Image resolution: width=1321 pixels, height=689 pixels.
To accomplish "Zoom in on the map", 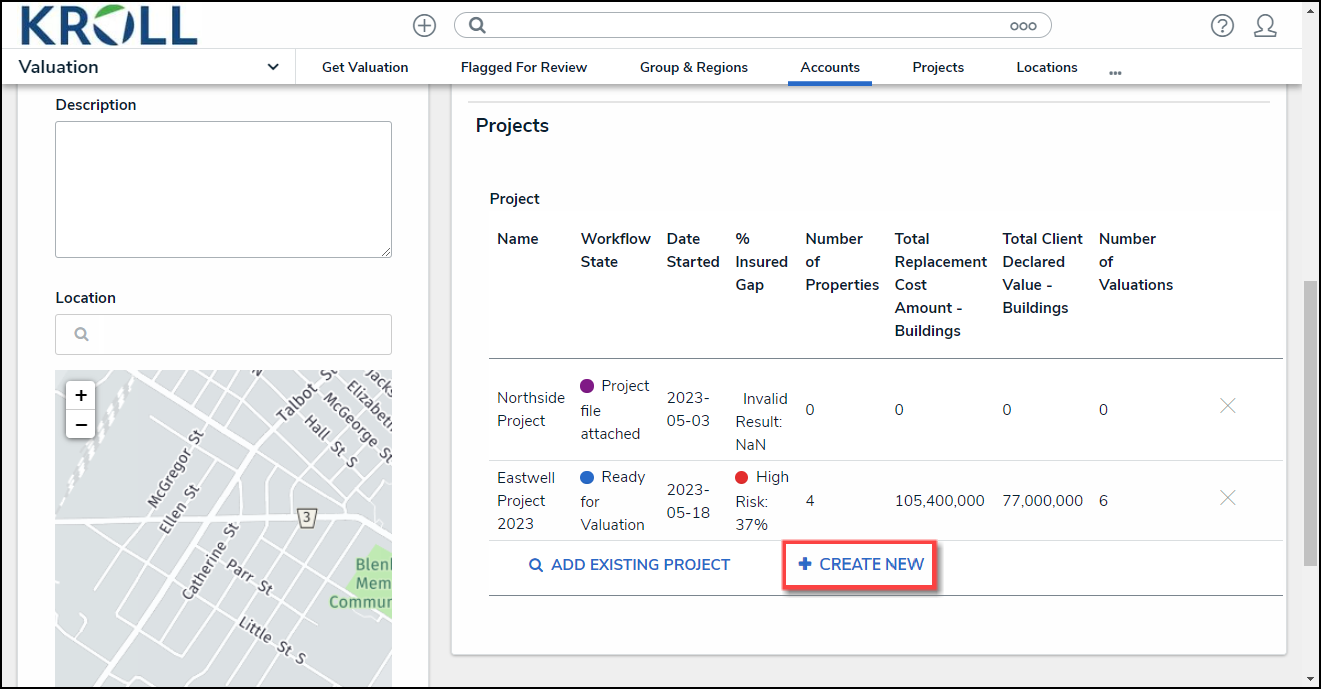I will (81, 395).
